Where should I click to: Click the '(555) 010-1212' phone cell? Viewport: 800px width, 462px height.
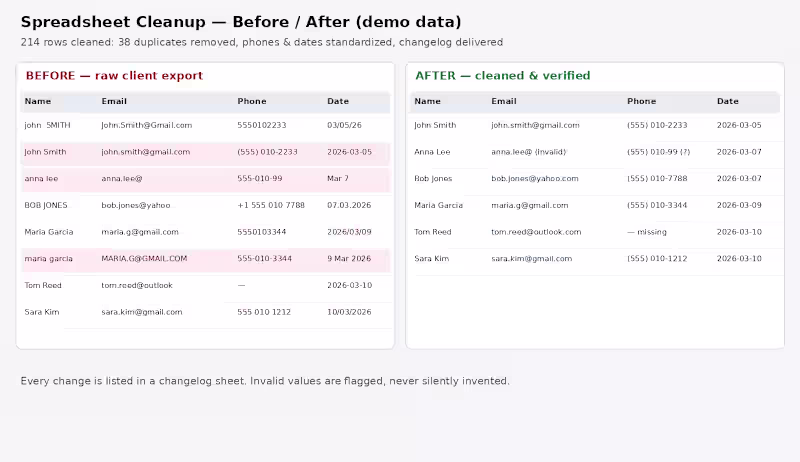tap(657, 259)
